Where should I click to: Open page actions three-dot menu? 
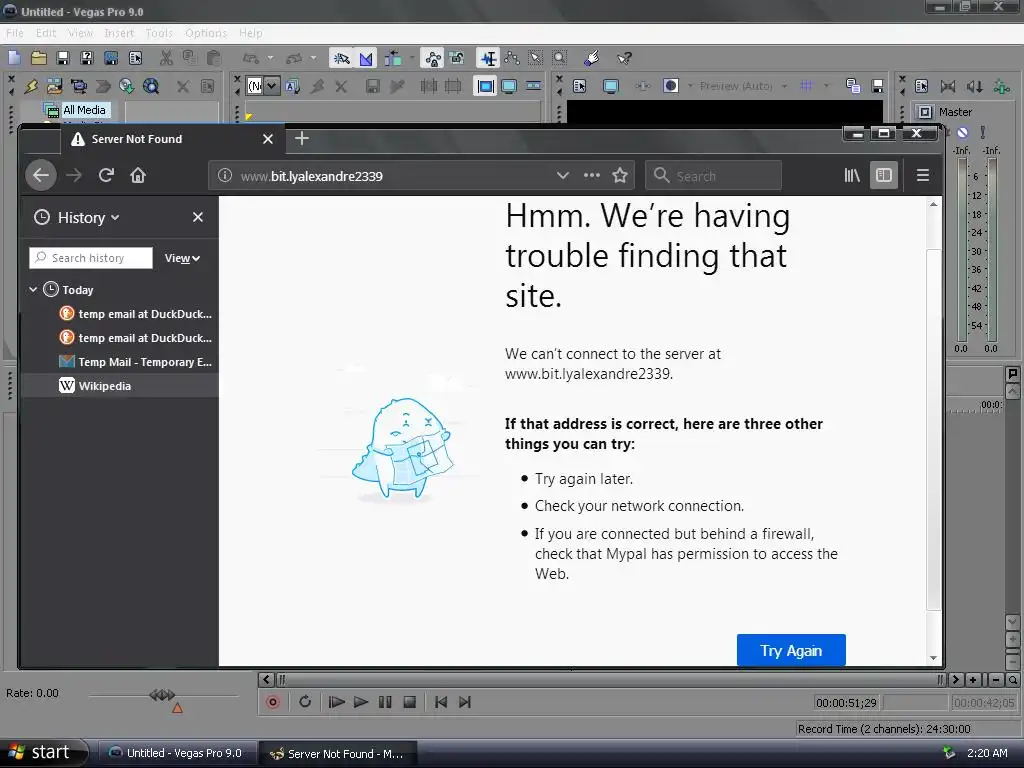(x=592, y=175)
